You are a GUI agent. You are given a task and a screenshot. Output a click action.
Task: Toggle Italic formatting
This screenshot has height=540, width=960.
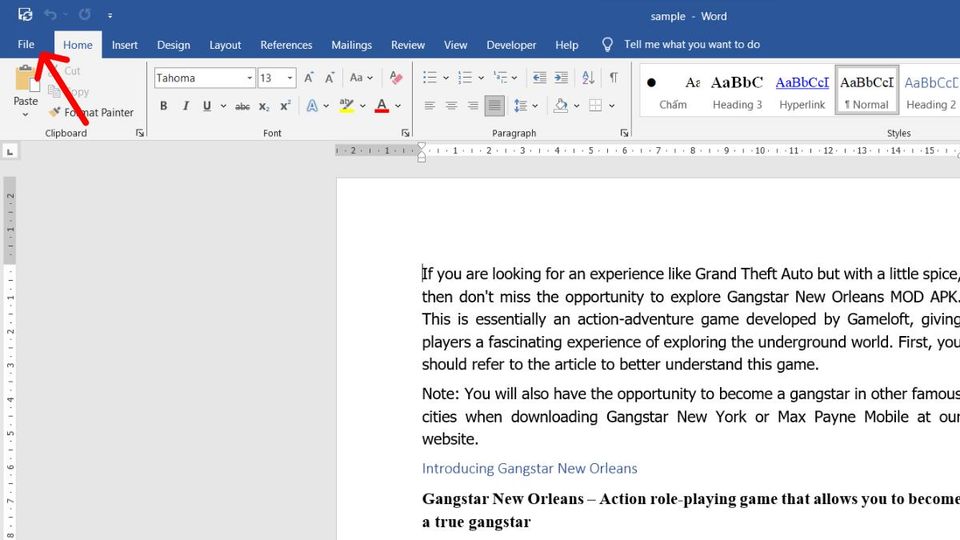coord(186,106)
